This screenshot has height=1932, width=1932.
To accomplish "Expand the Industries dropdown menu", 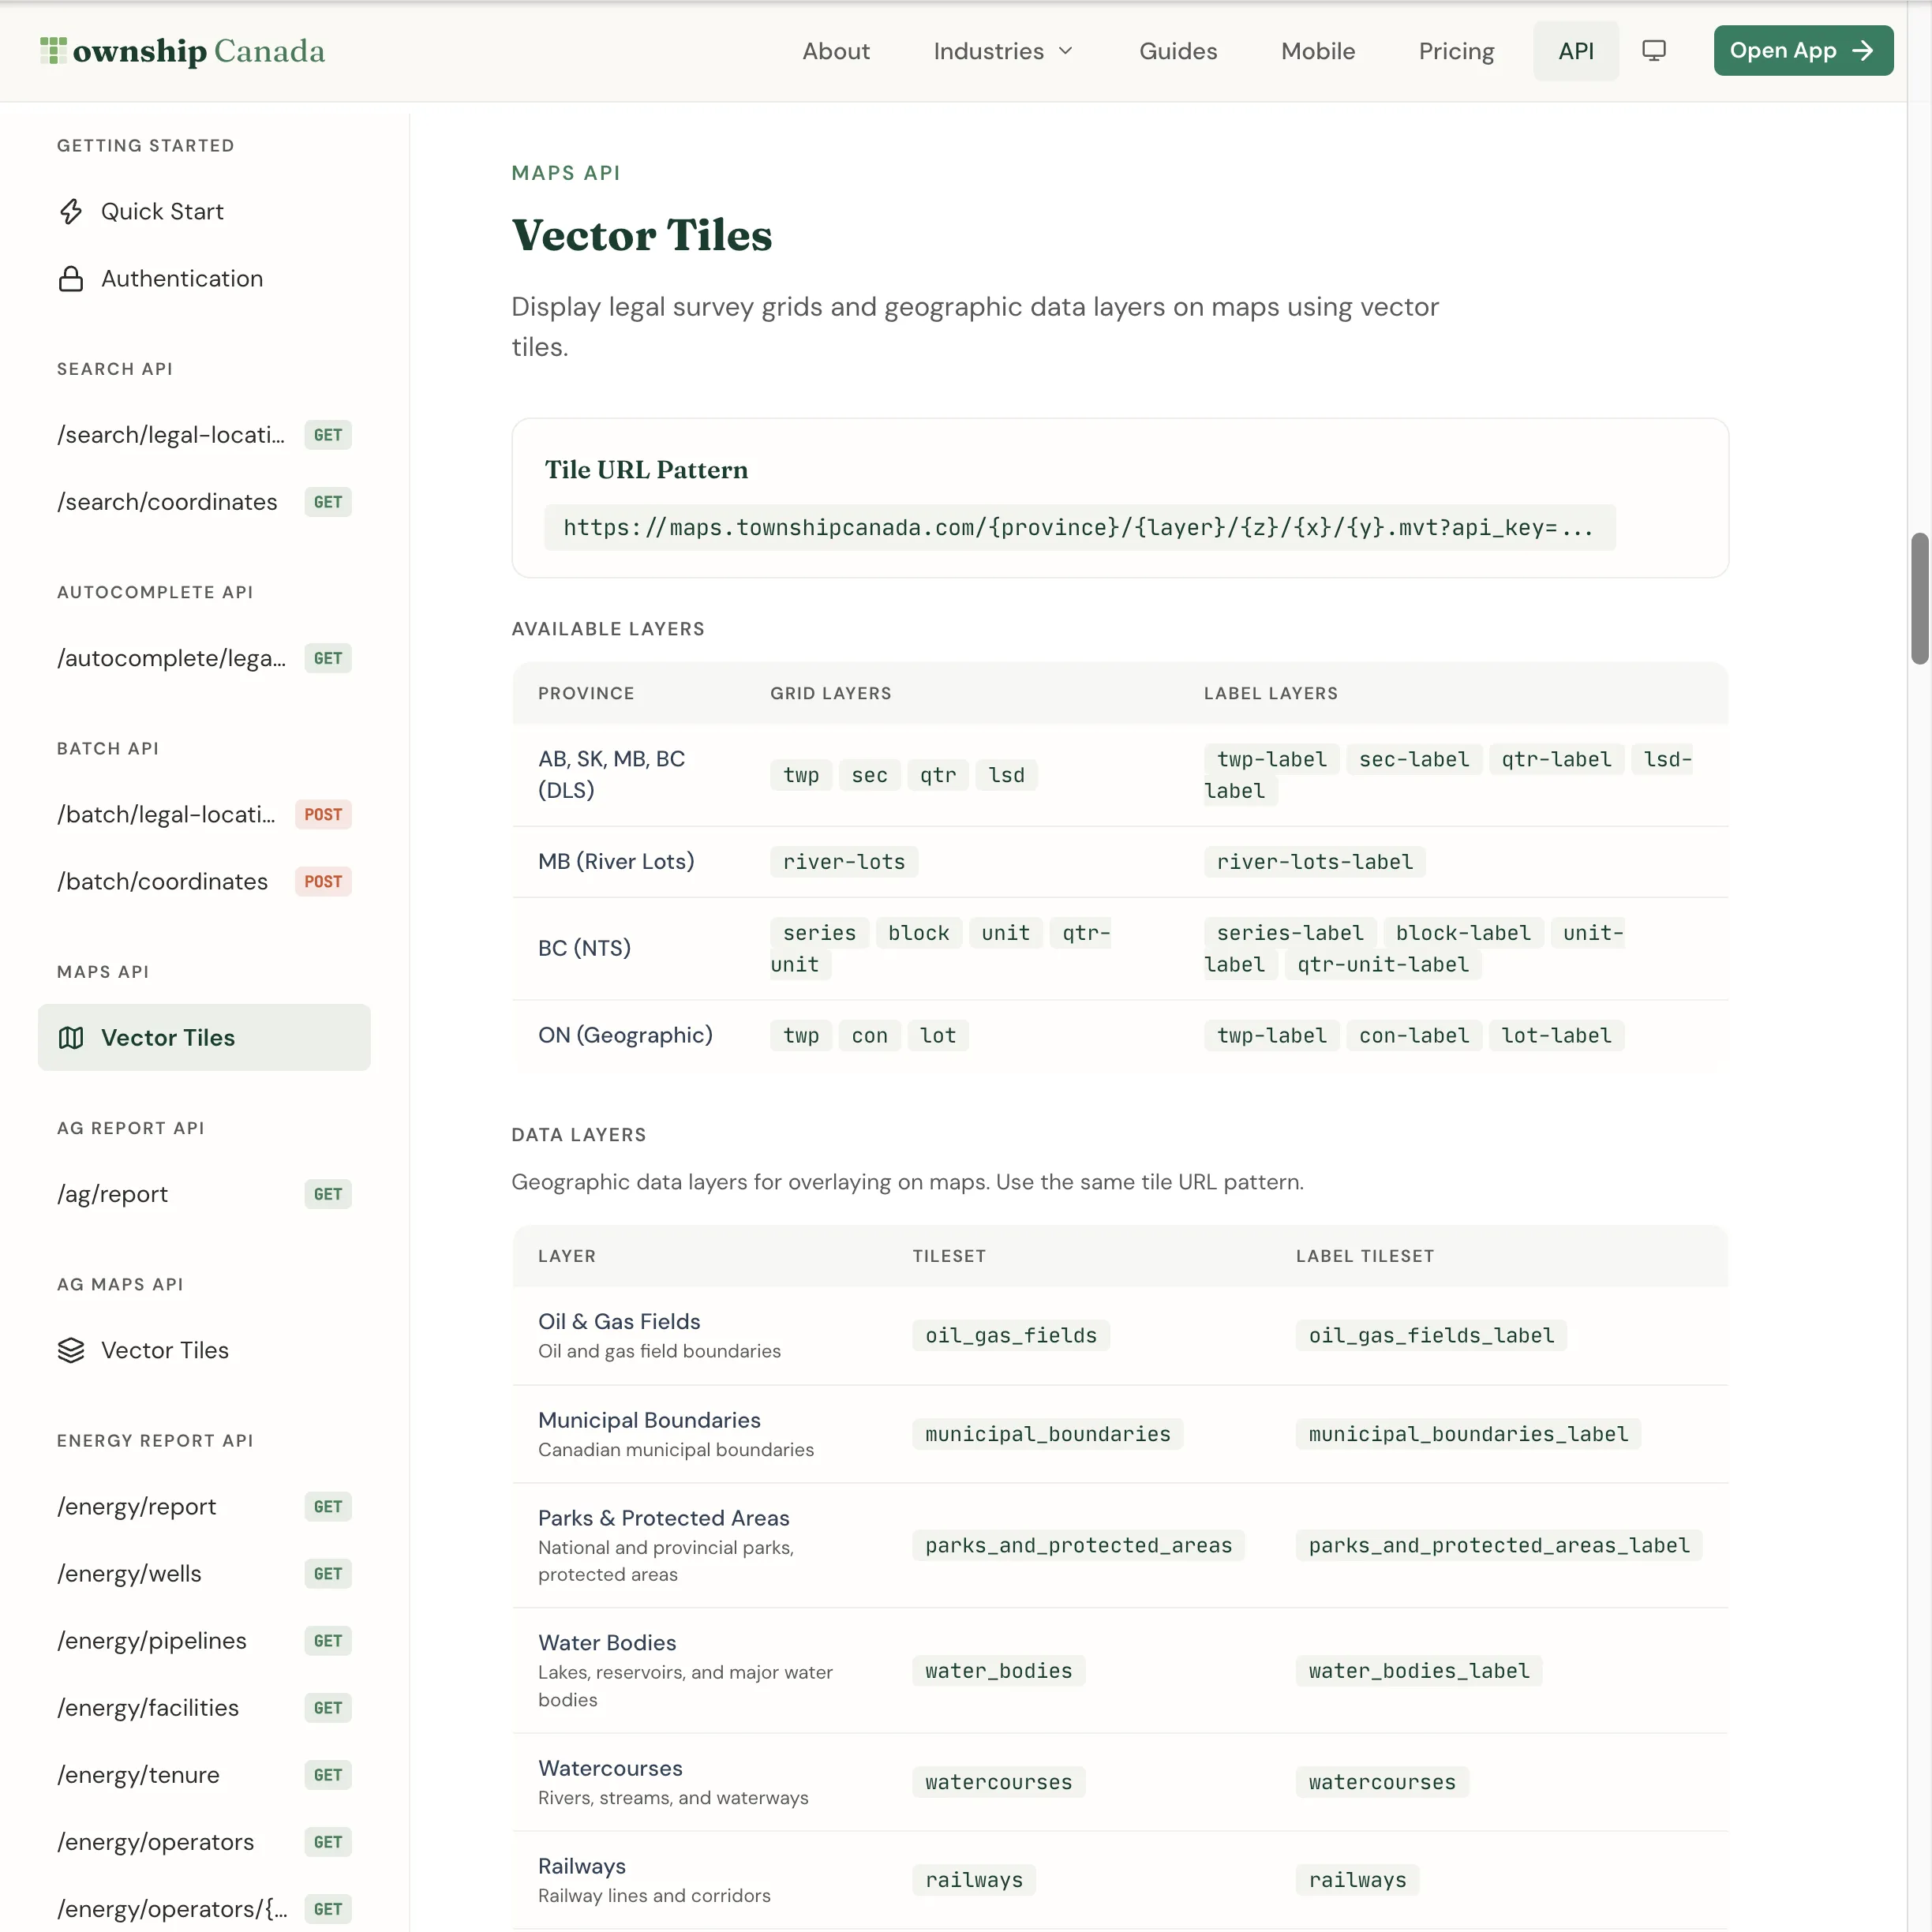I will [1003, 51].
